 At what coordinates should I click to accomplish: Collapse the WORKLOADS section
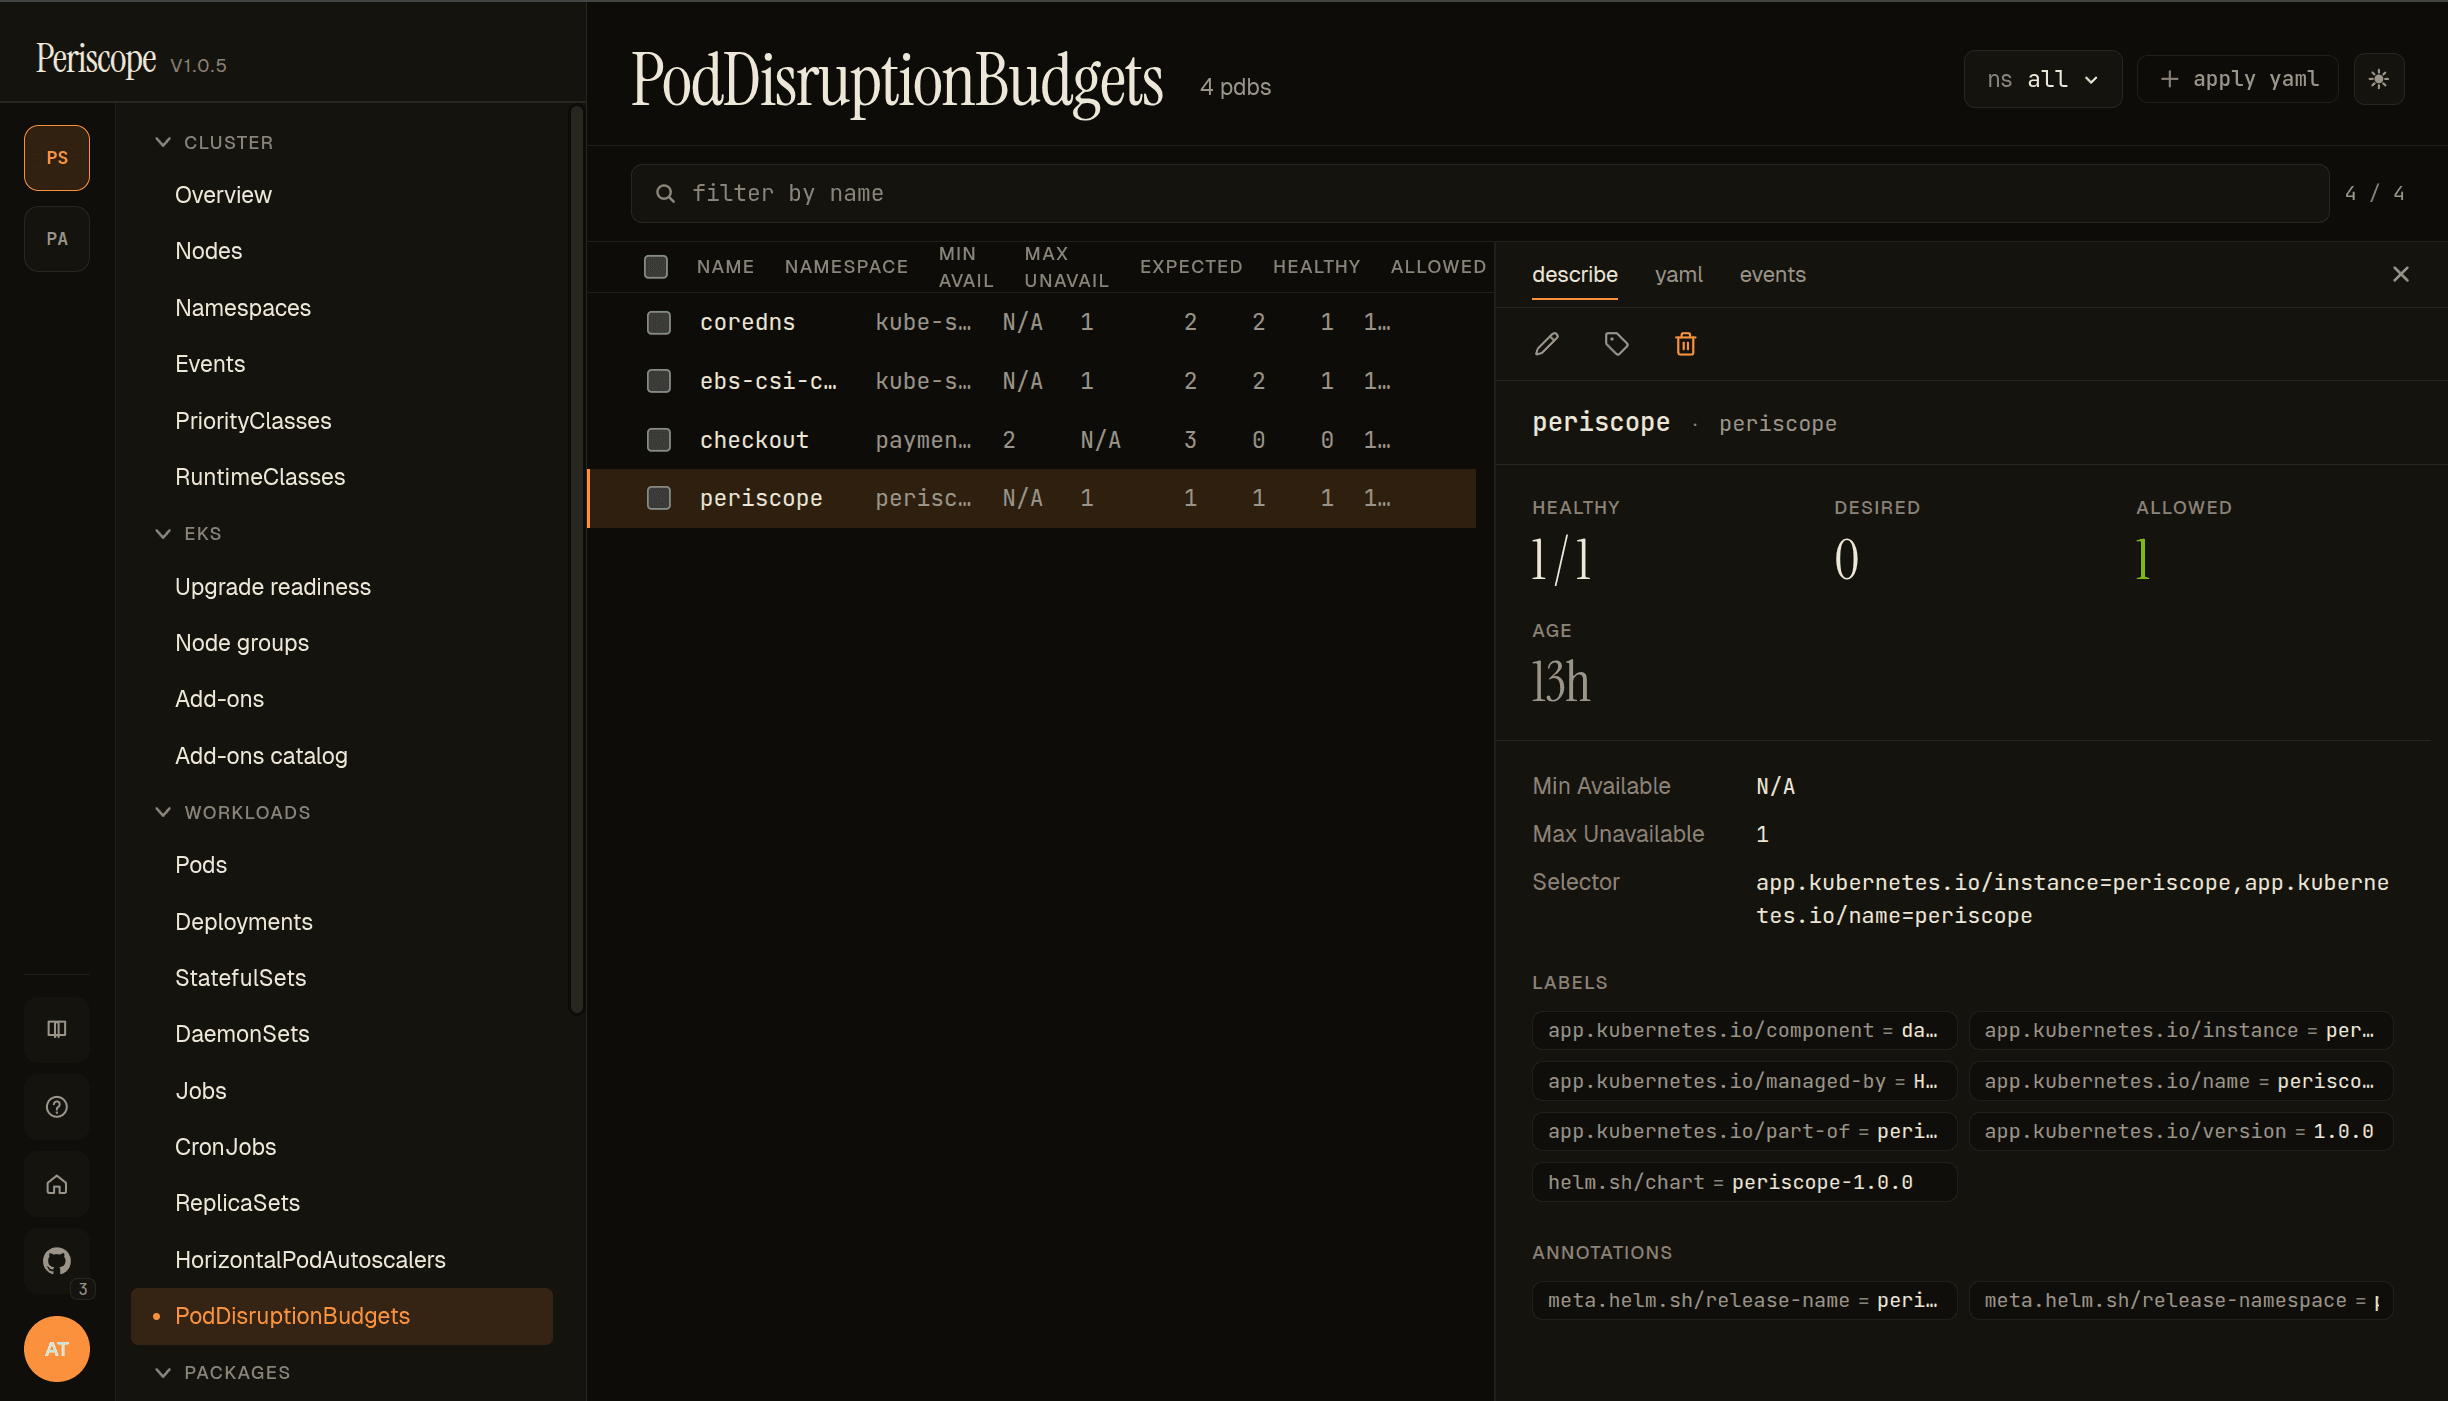(232, 812)
